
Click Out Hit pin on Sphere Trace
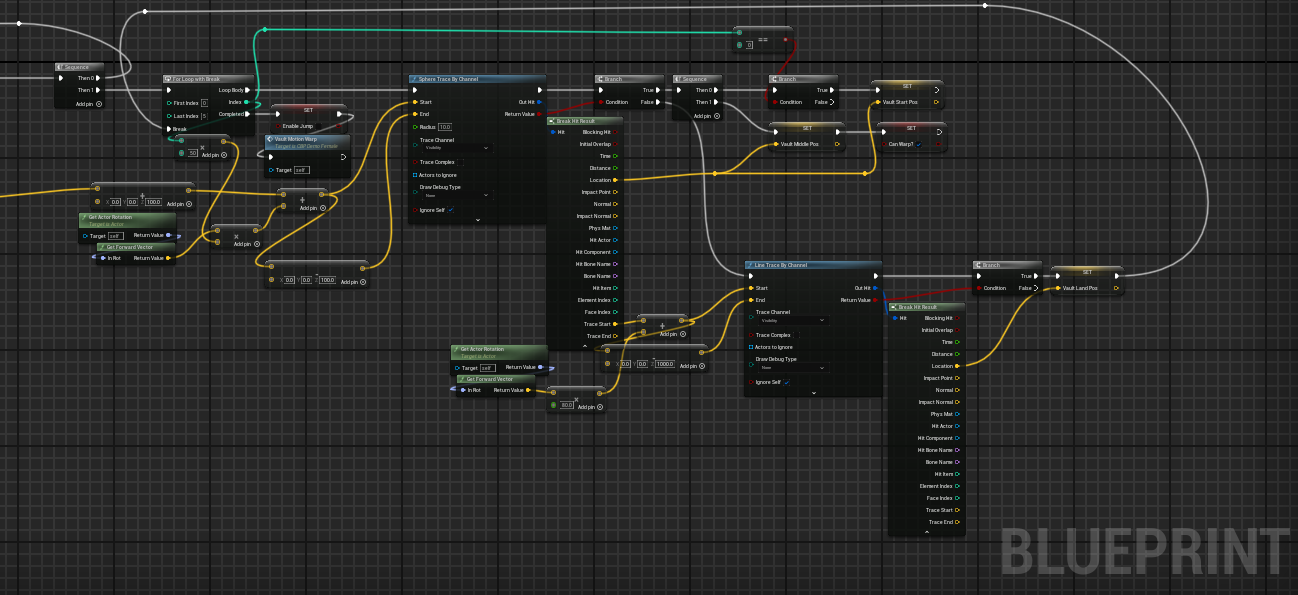(539, 102)
